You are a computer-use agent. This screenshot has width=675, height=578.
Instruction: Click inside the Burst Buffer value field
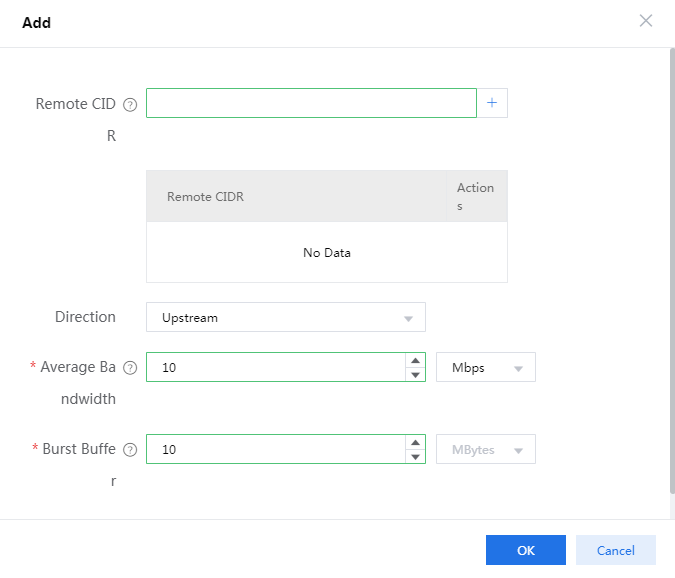click(275, 450)
